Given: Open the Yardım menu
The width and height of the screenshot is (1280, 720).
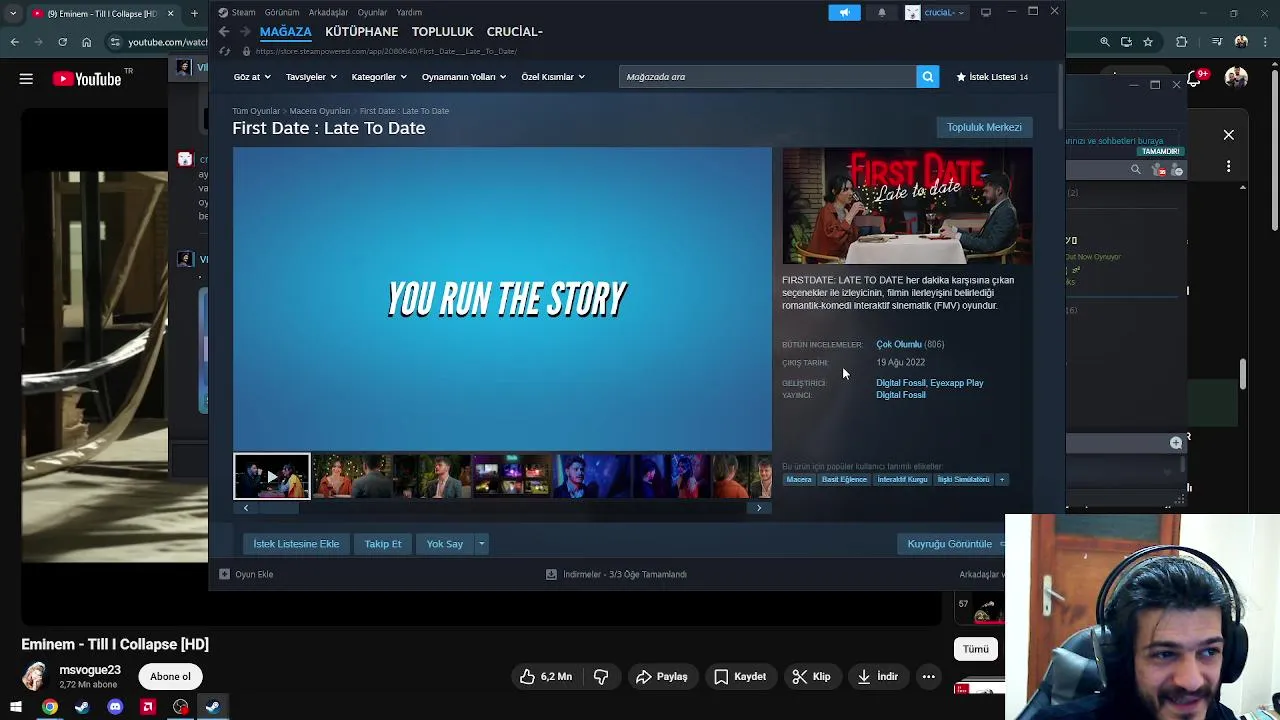Looking at the screenshot, I should click(409, 13).
